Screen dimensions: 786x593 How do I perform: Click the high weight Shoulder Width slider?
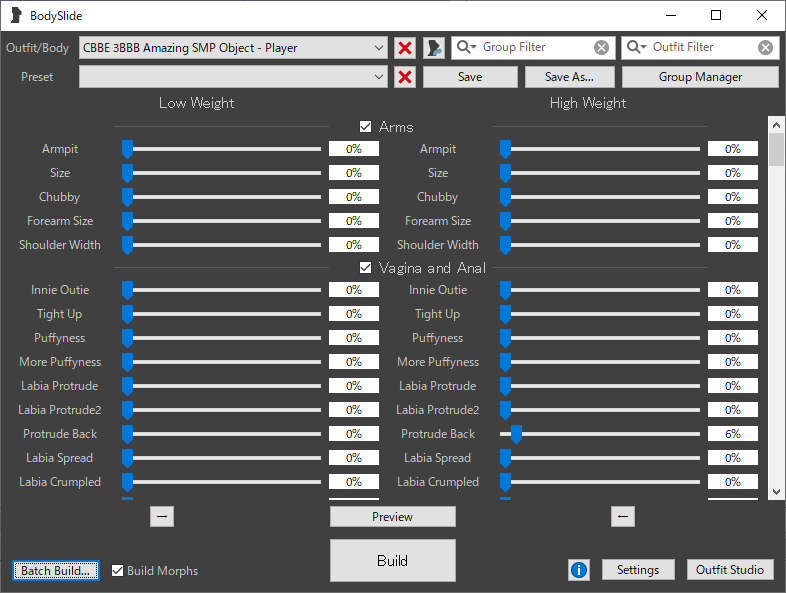pyautogui.click(x=600, y=245)
